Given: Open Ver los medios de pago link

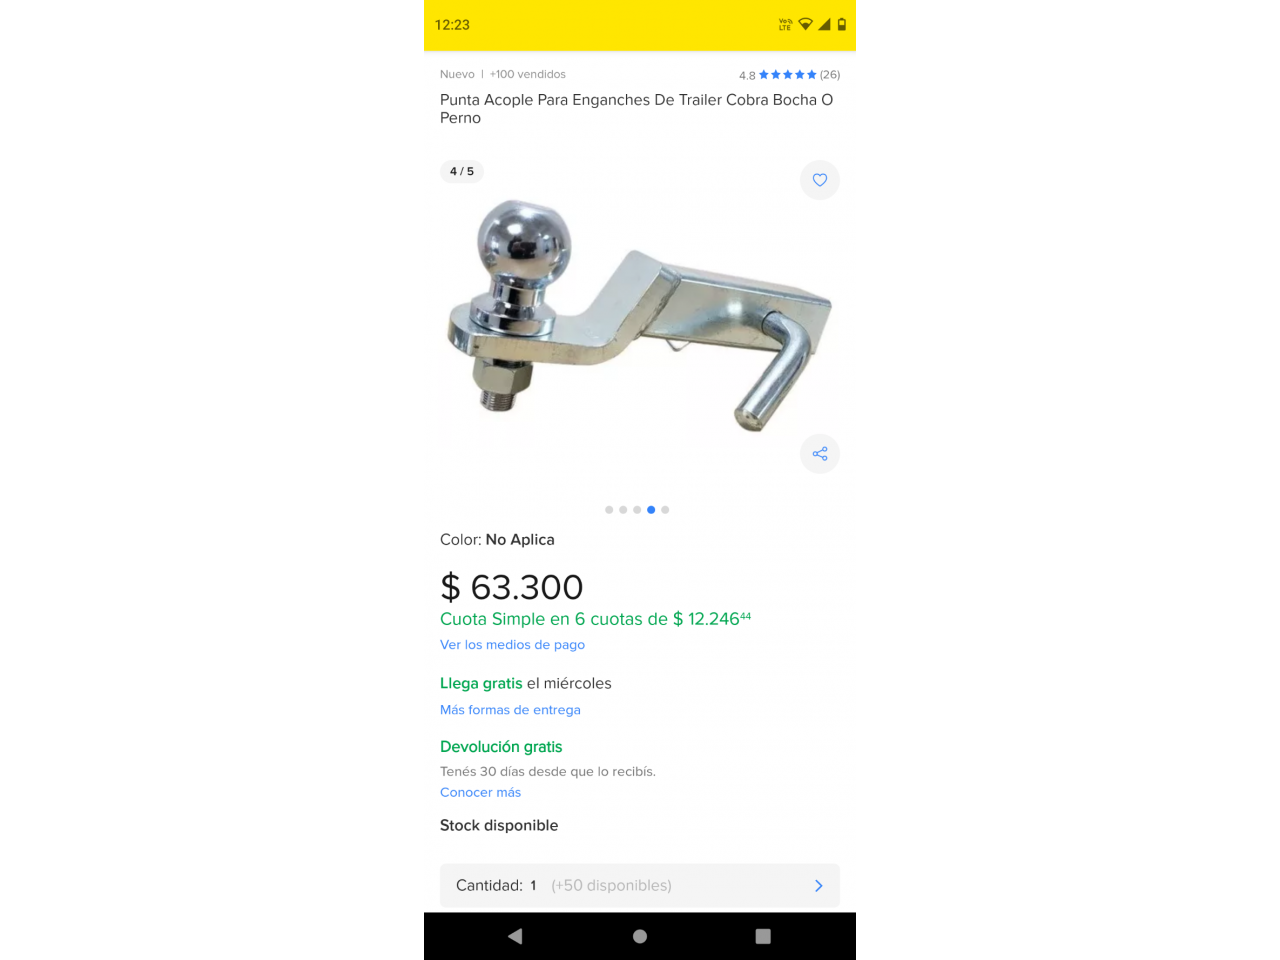Looking at the screenshot, I should [x=512, y=645].
